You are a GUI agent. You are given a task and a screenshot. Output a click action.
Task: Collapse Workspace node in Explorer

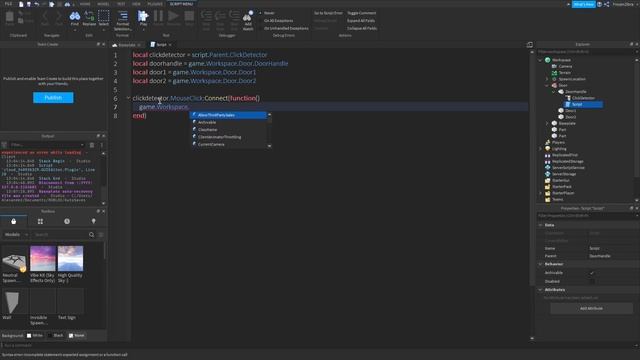[540, 60]
